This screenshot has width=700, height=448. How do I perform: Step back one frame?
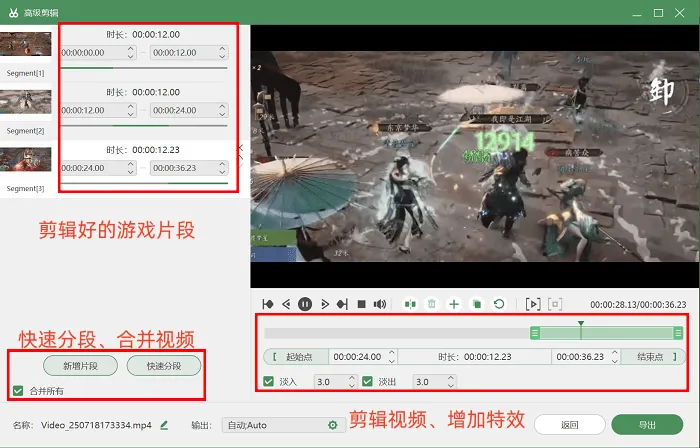pos(286,304)
